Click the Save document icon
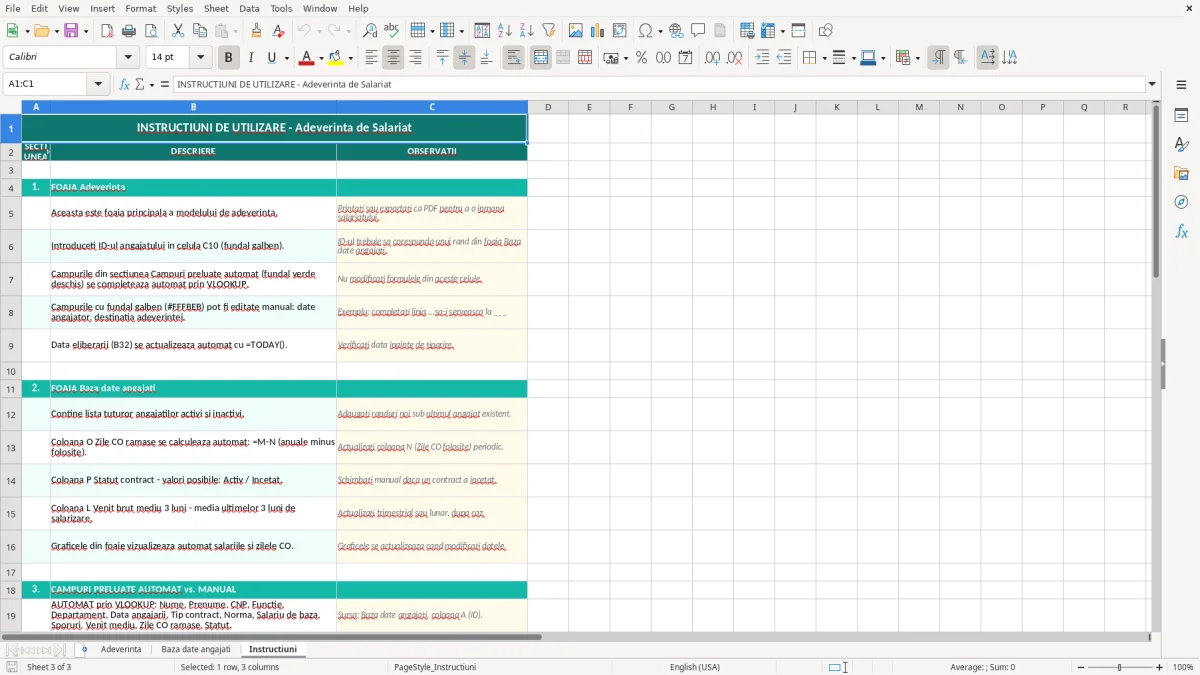Viewport: 1200px width, 675px height. [x=71, y=31]
